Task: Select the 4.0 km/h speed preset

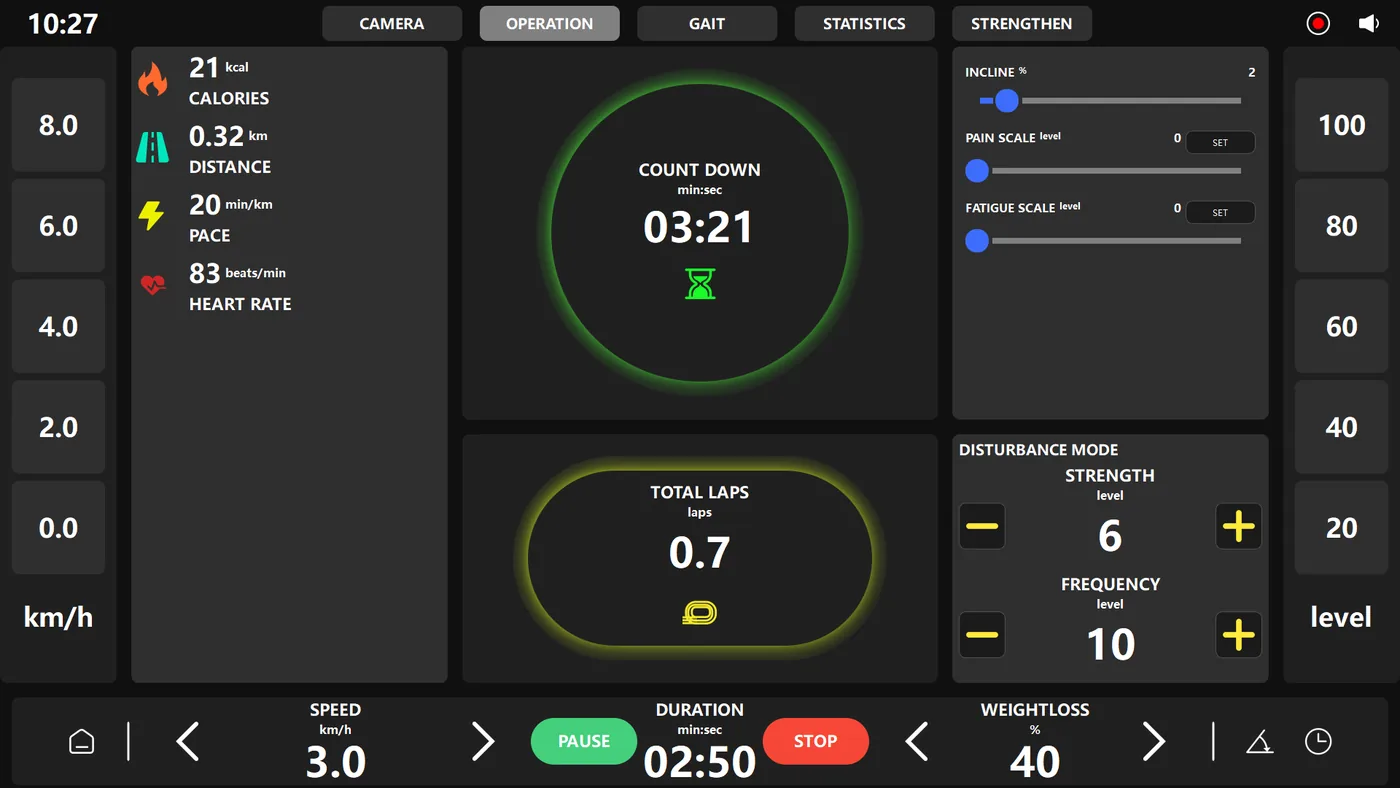Action: tap(58, 326)
